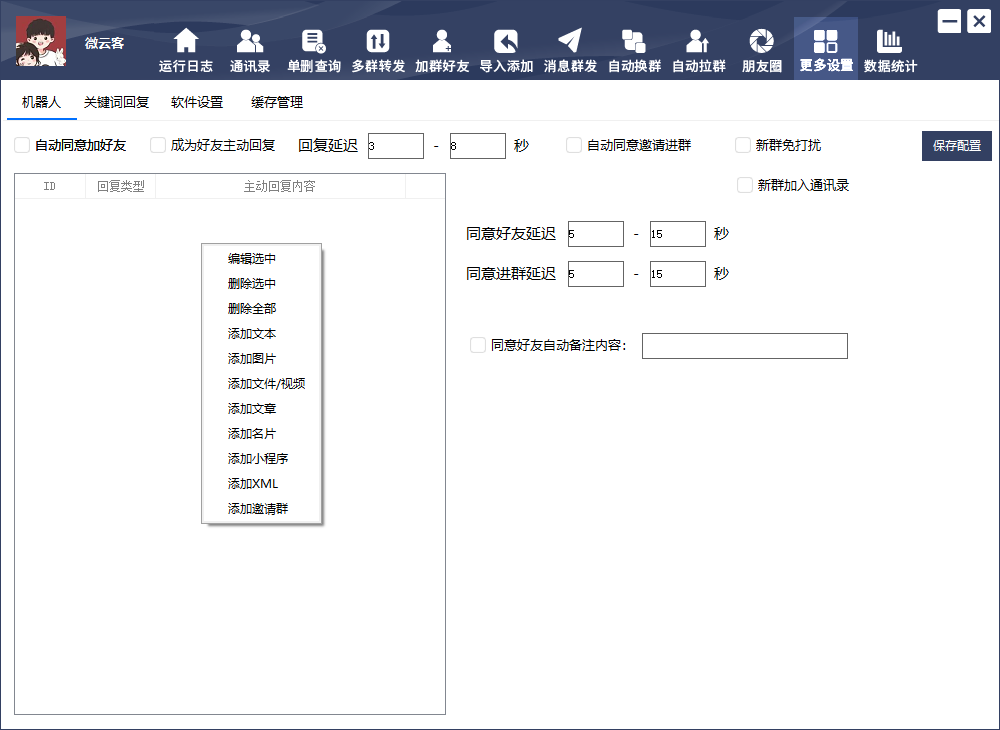
Task: Click the auto remark content input field
Action: coord(744,346)
